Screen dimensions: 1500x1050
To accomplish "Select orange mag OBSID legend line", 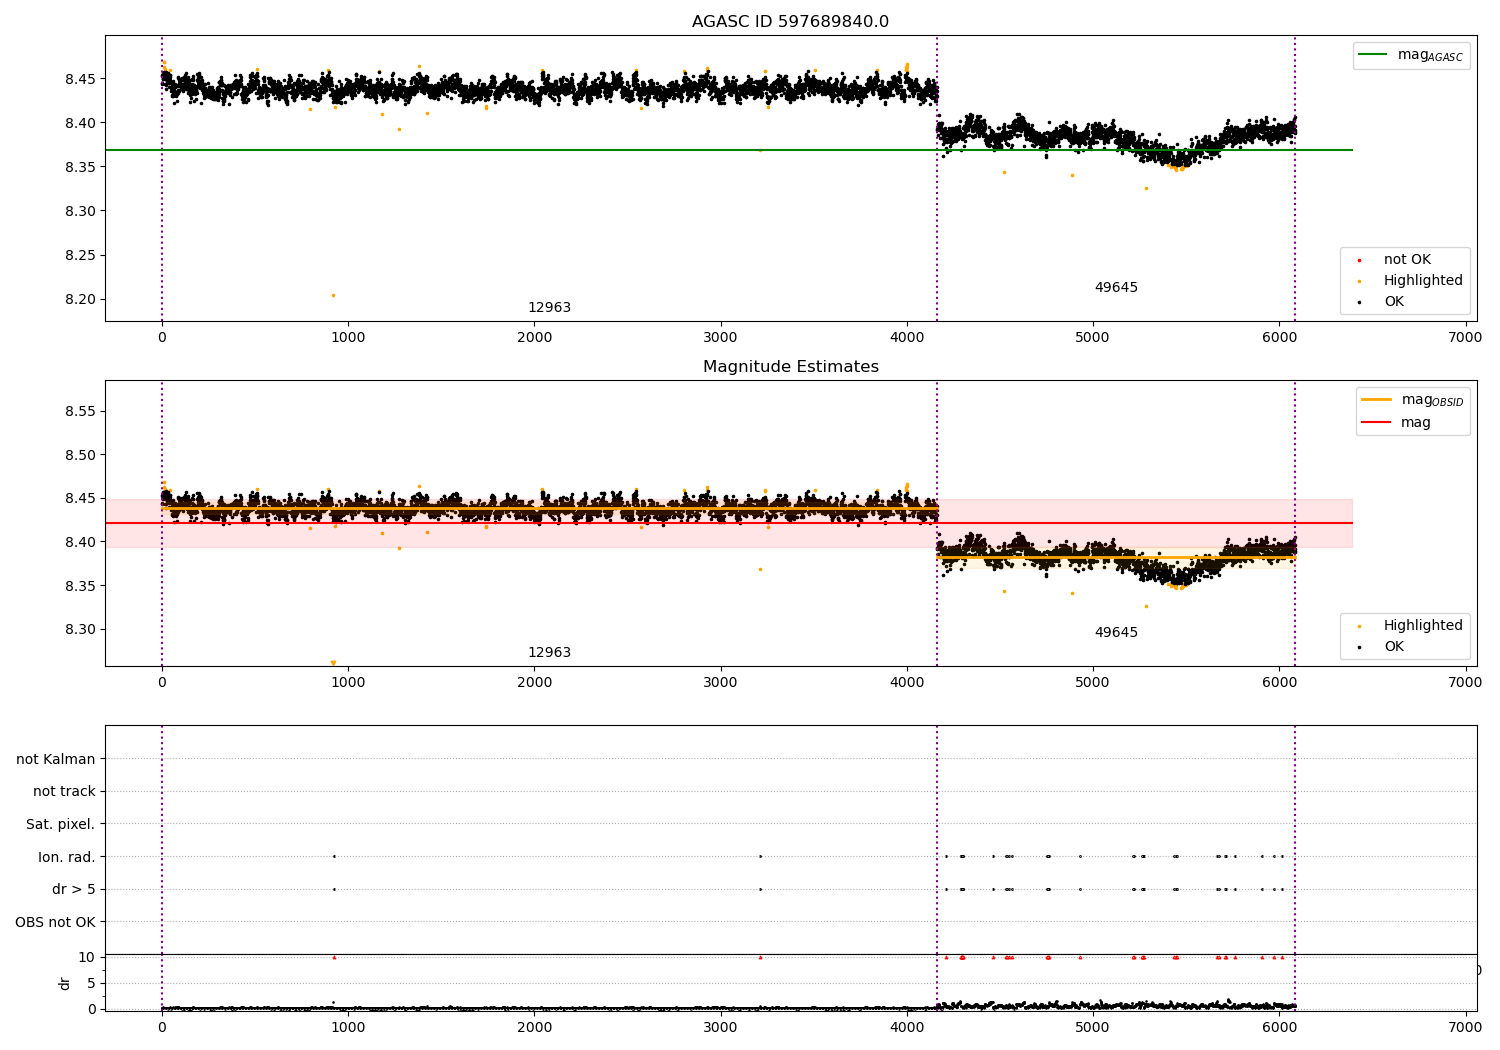I will (1376, 400).
